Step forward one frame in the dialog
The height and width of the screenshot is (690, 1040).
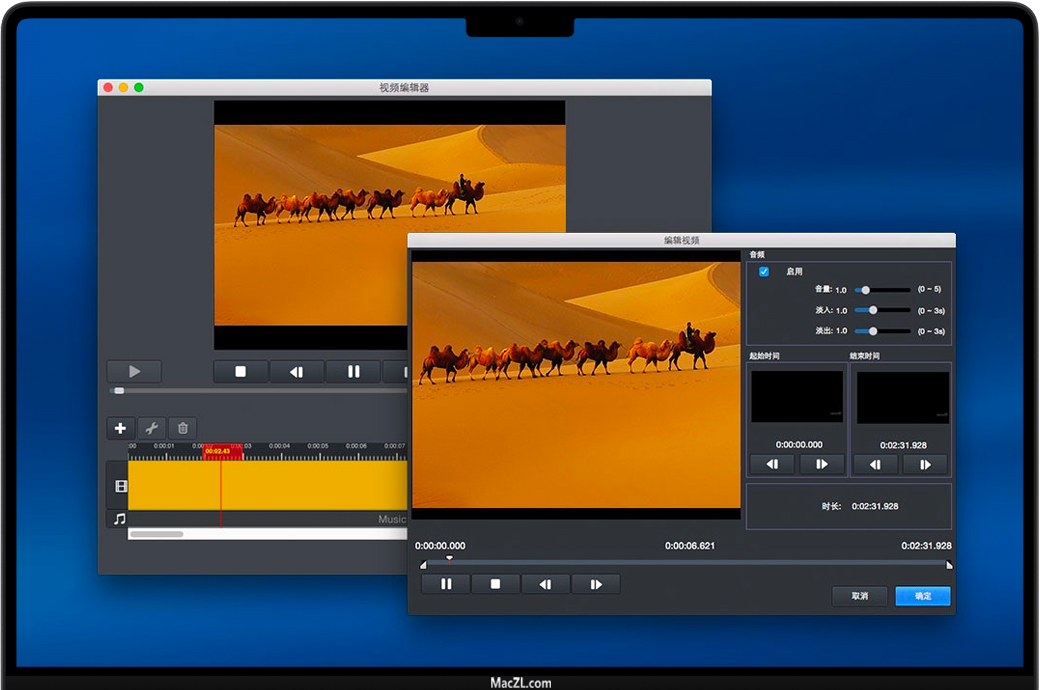pyautogui.click(x=596, y=584)
